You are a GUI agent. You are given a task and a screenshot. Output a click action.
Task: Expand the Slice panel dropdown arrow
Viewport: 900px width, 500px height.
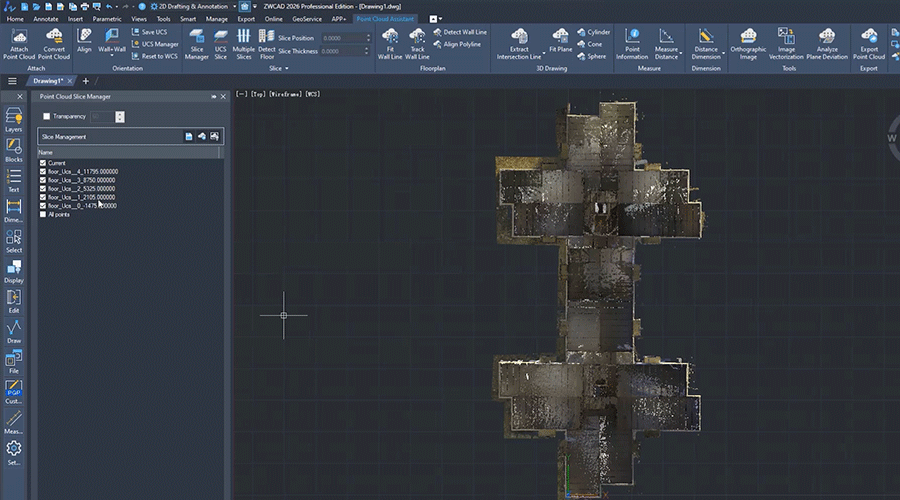[x=286, y=68]
